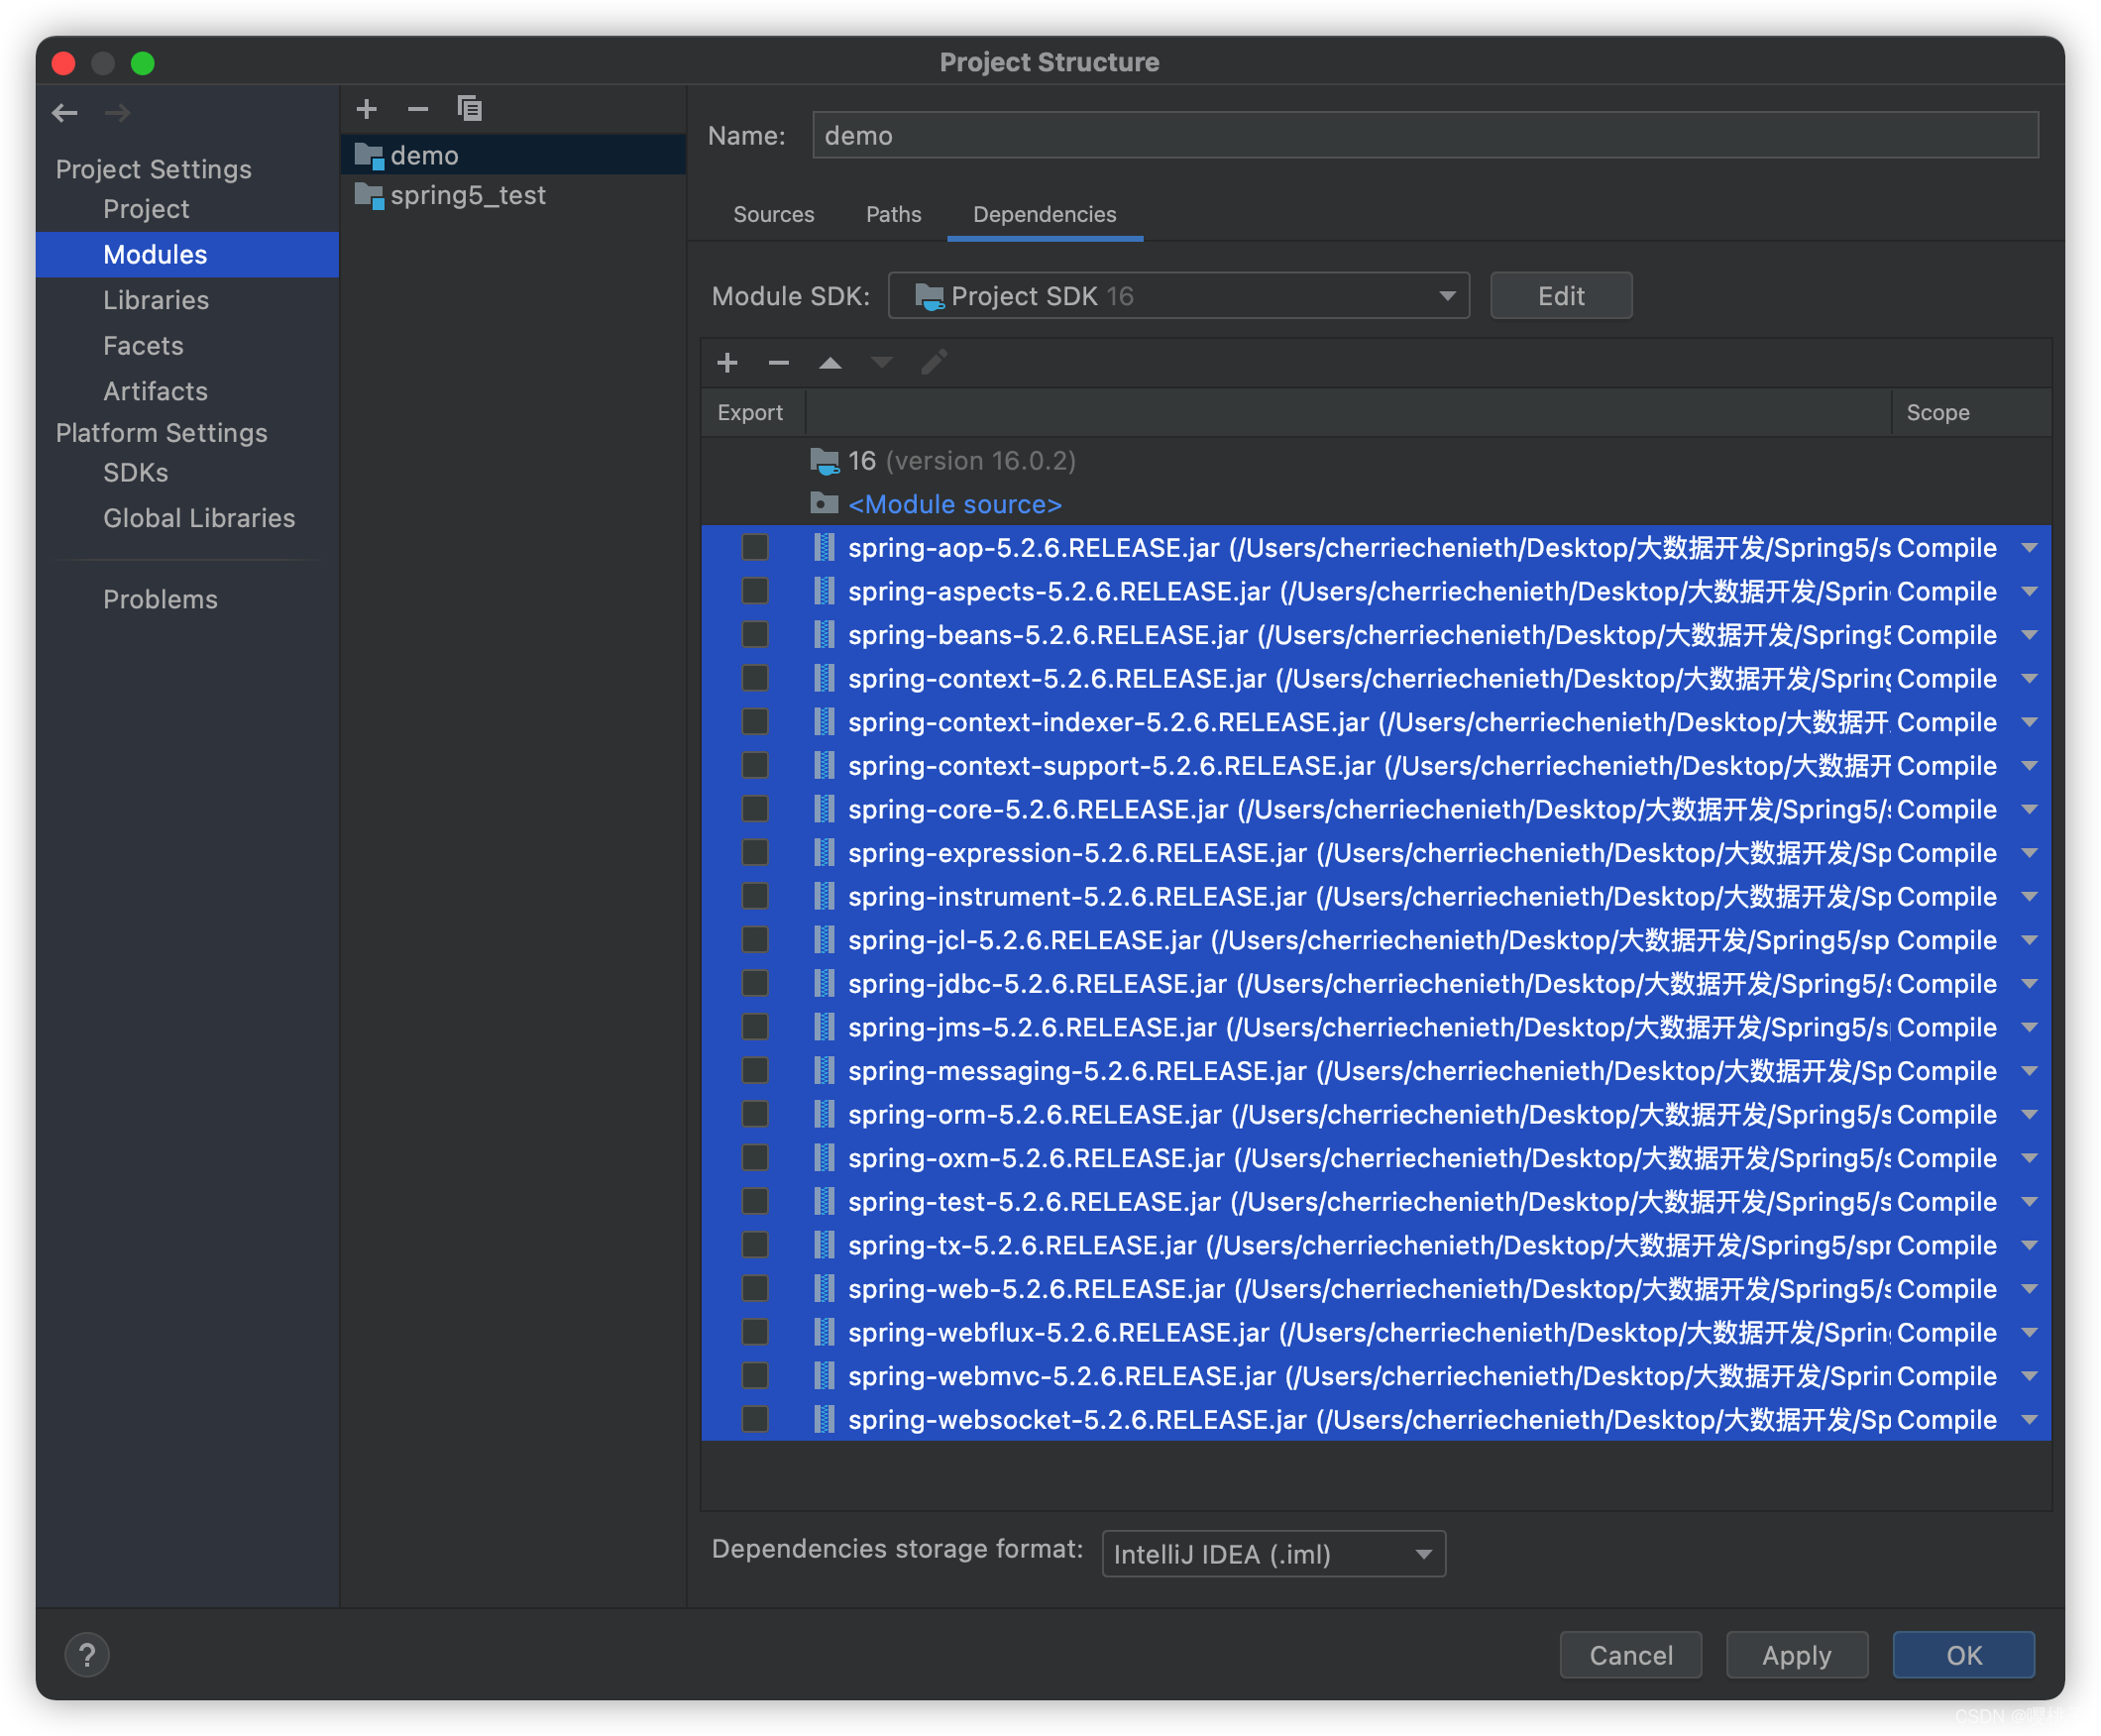Click the module Name input field
The height and width of the screenshot is (1736, 2101).
[x=1425, y=135]
